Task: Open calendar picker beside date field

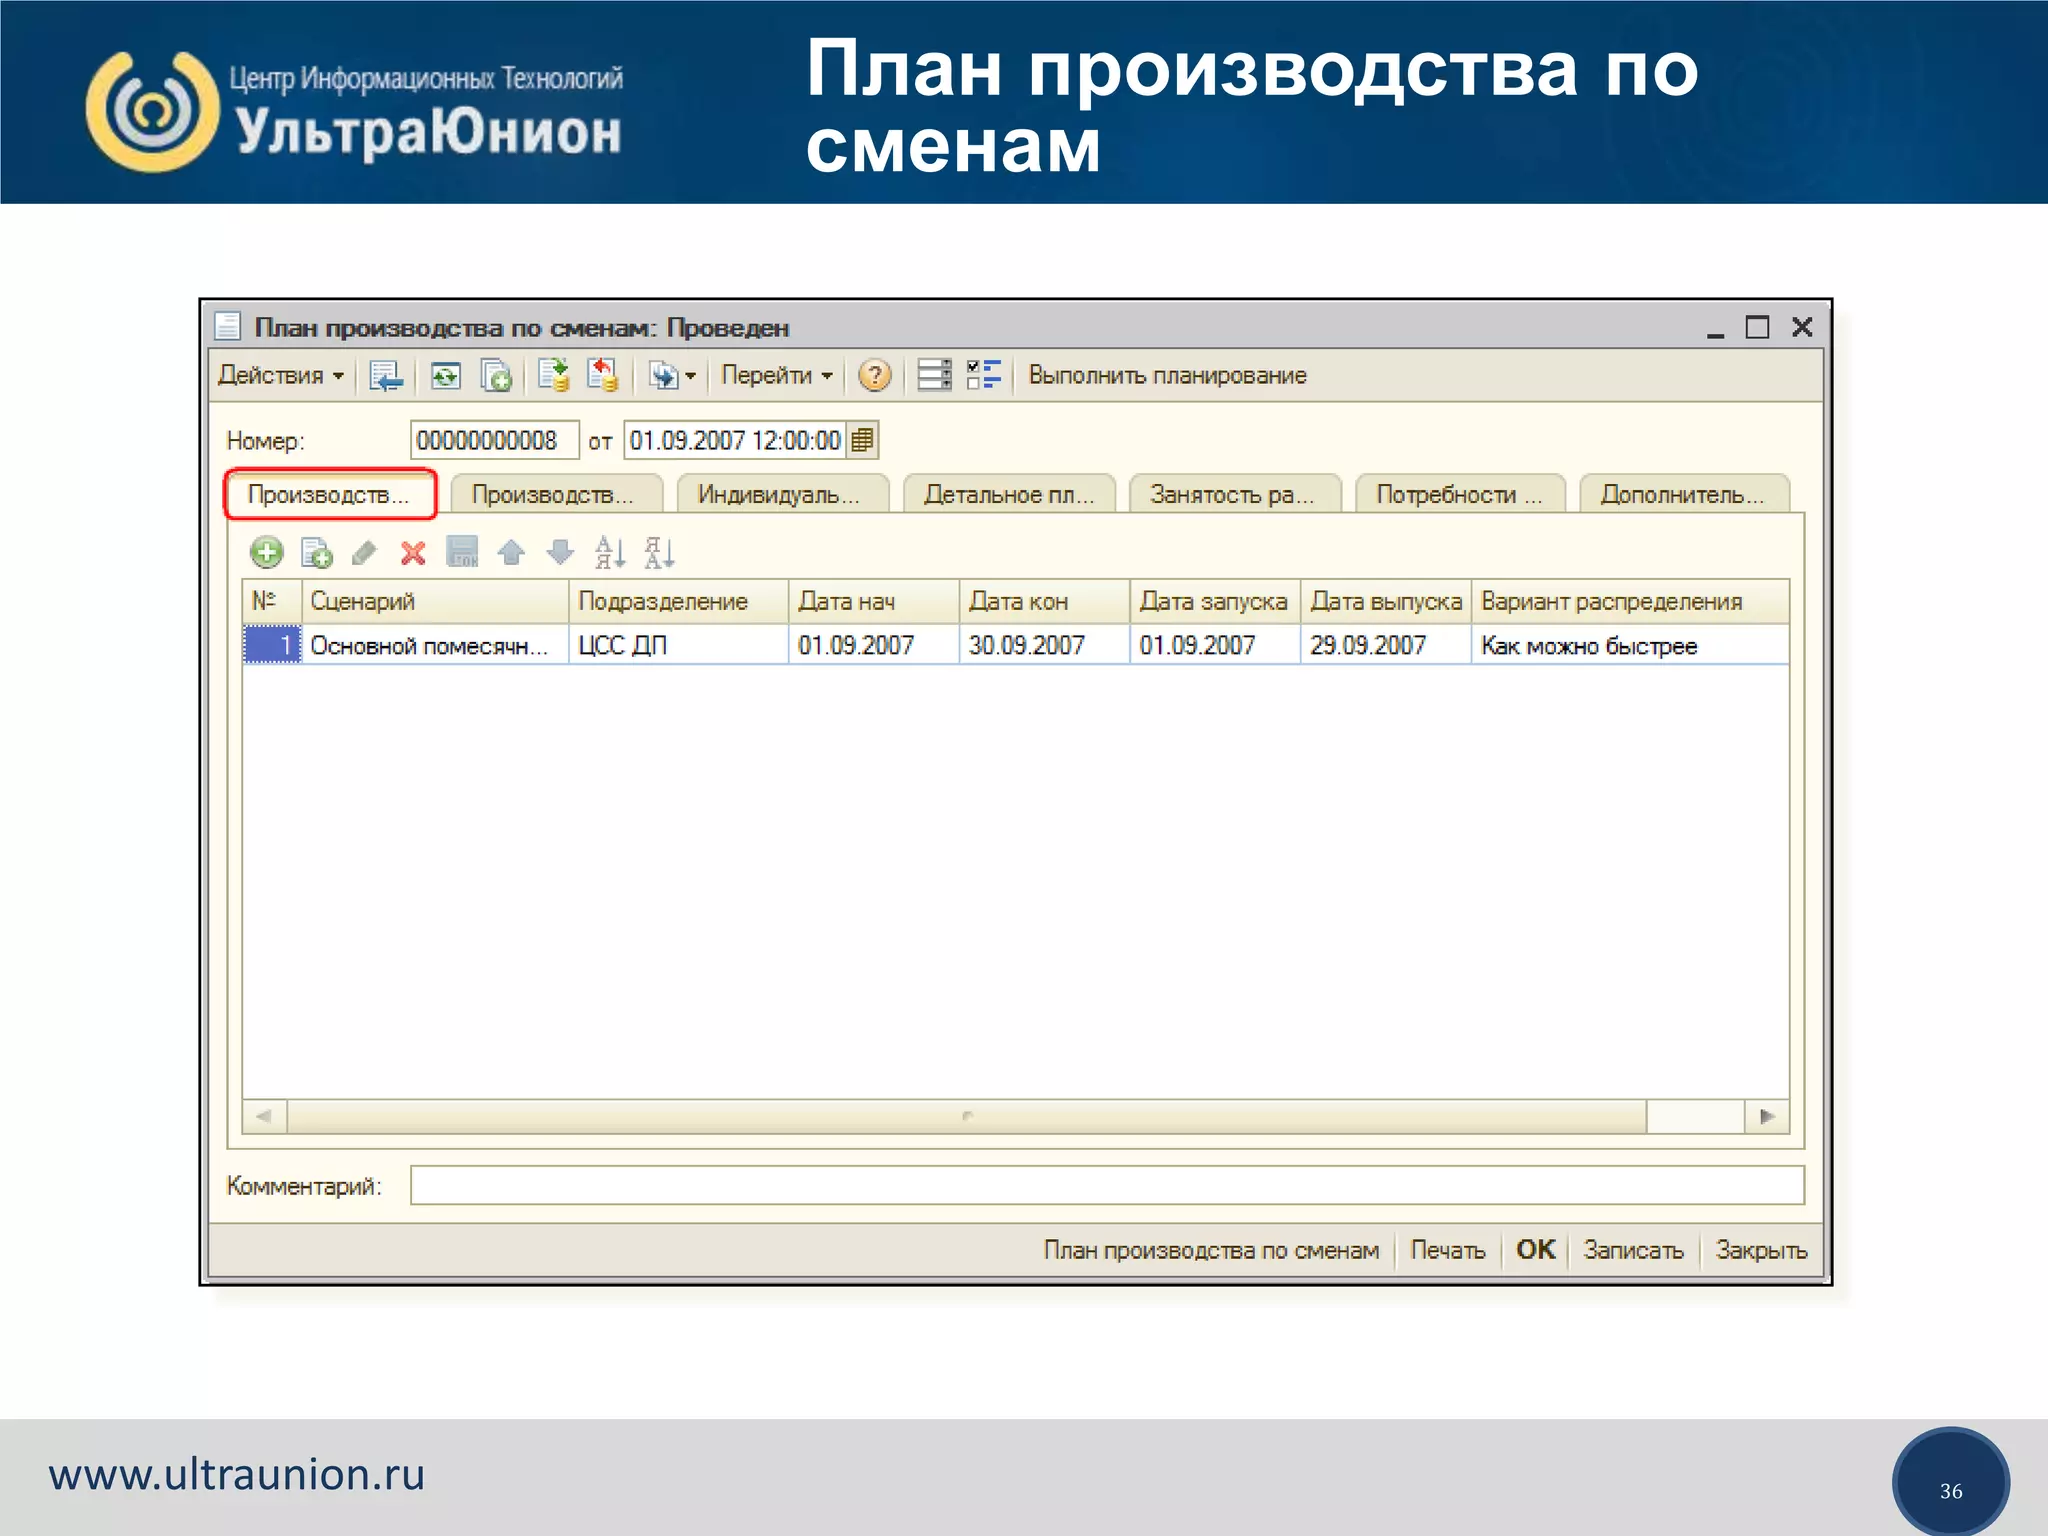Action: [862, 440]
